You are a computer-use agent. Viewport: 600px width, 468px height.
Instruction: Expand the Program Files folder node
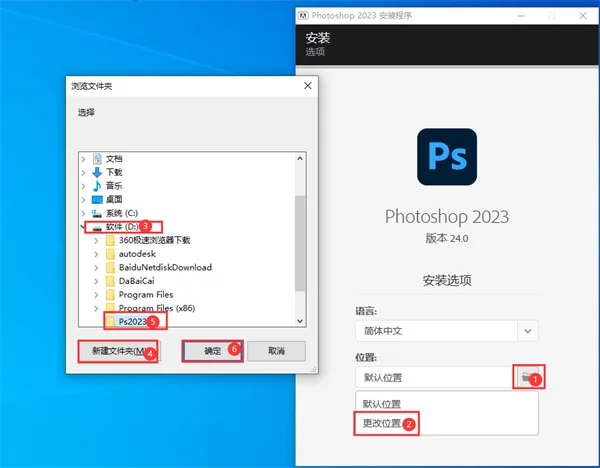coord(96,295)
